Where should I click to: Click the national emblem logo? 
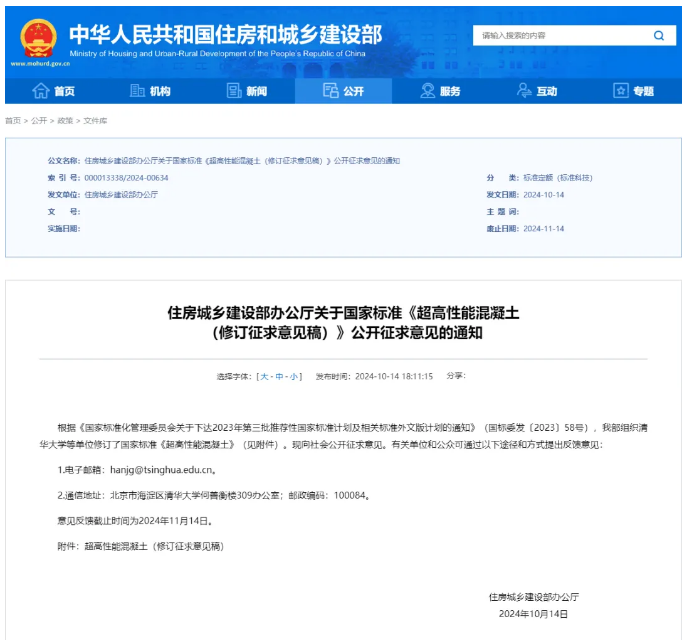coord(38,36)
